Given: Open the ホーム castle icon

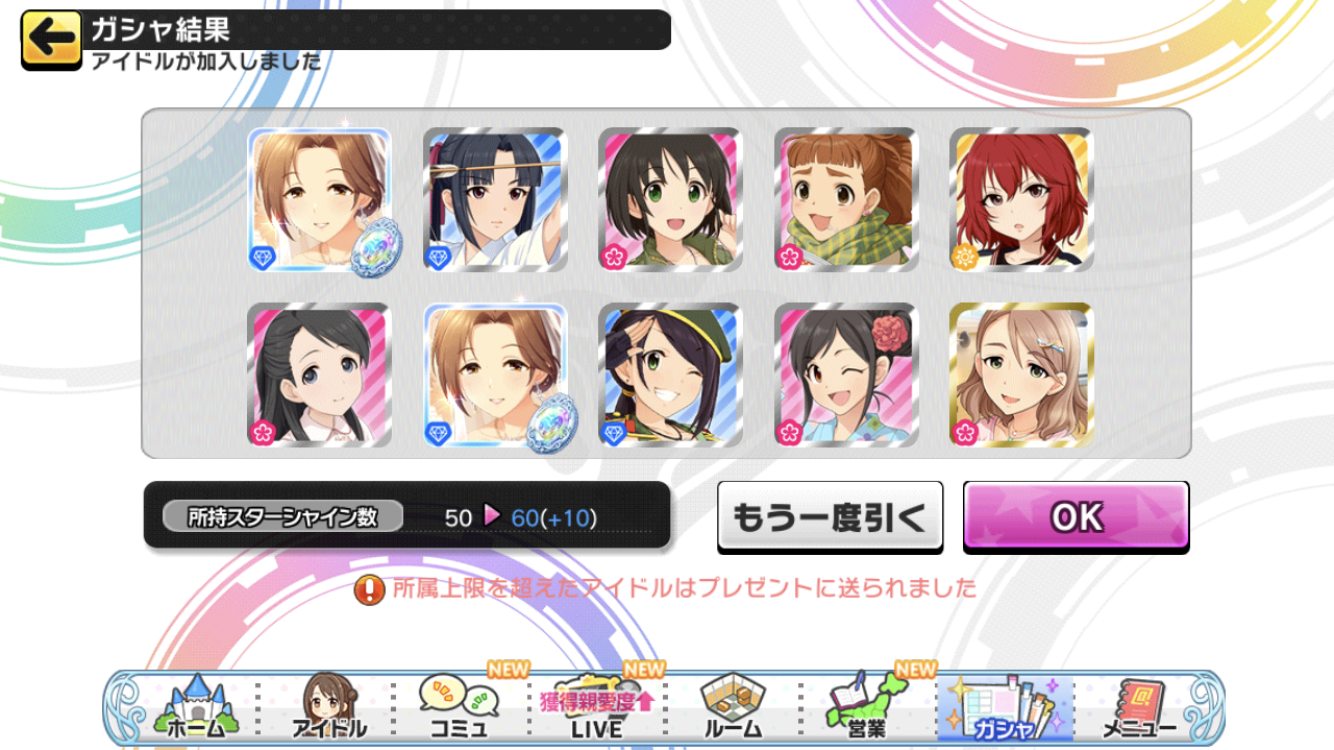Looking at the screenshot, I should click(x=199, y=707).
